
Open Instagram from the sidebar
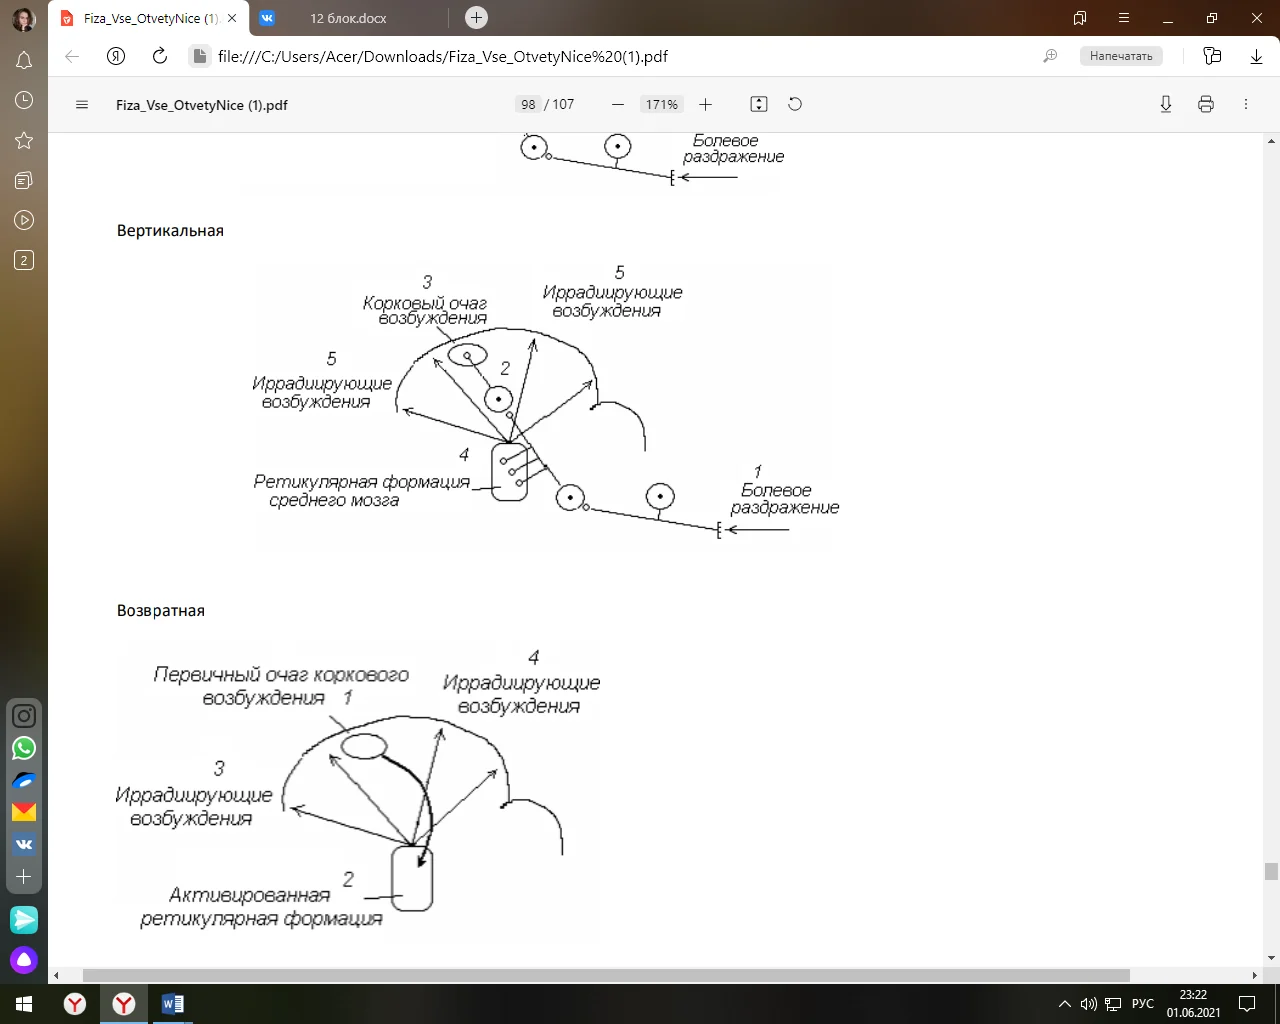(x=24, y=716)
